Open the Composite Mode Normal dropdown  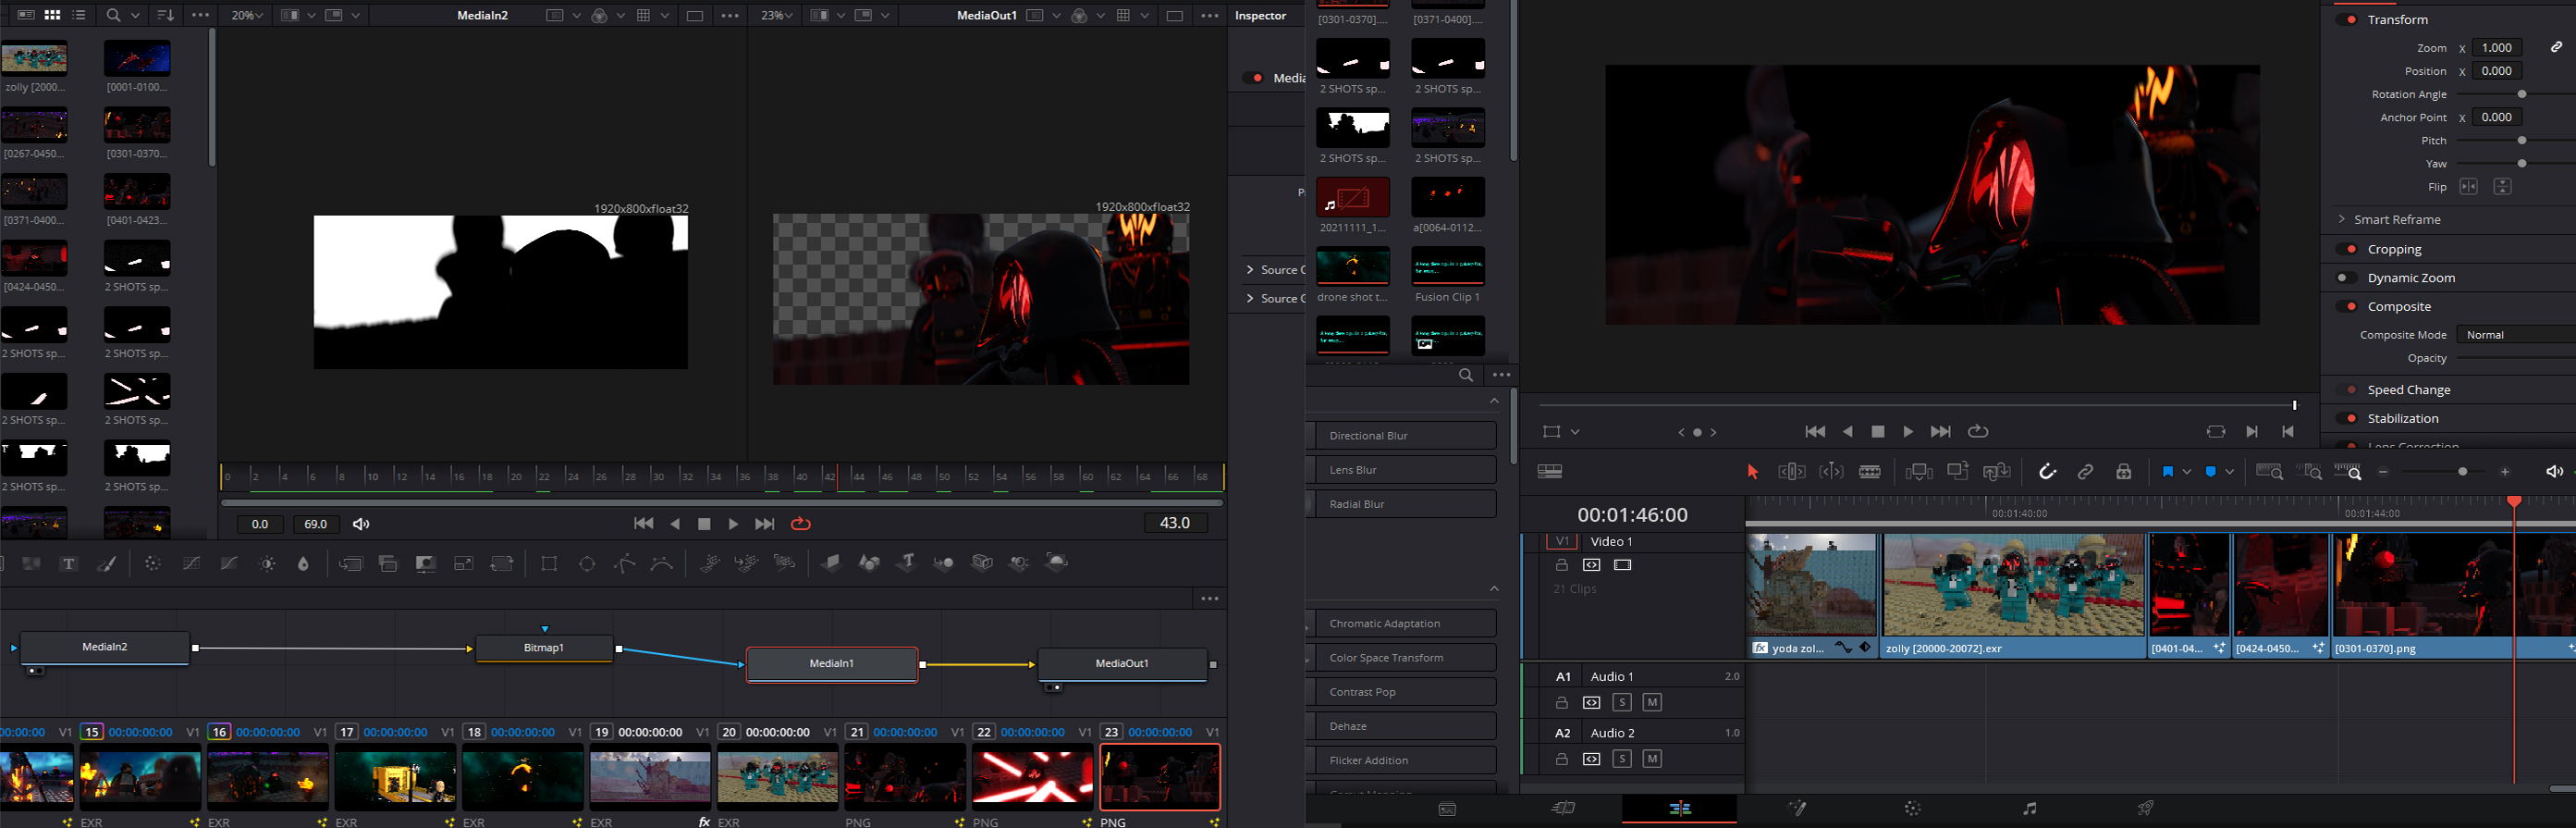[2515, 335]
